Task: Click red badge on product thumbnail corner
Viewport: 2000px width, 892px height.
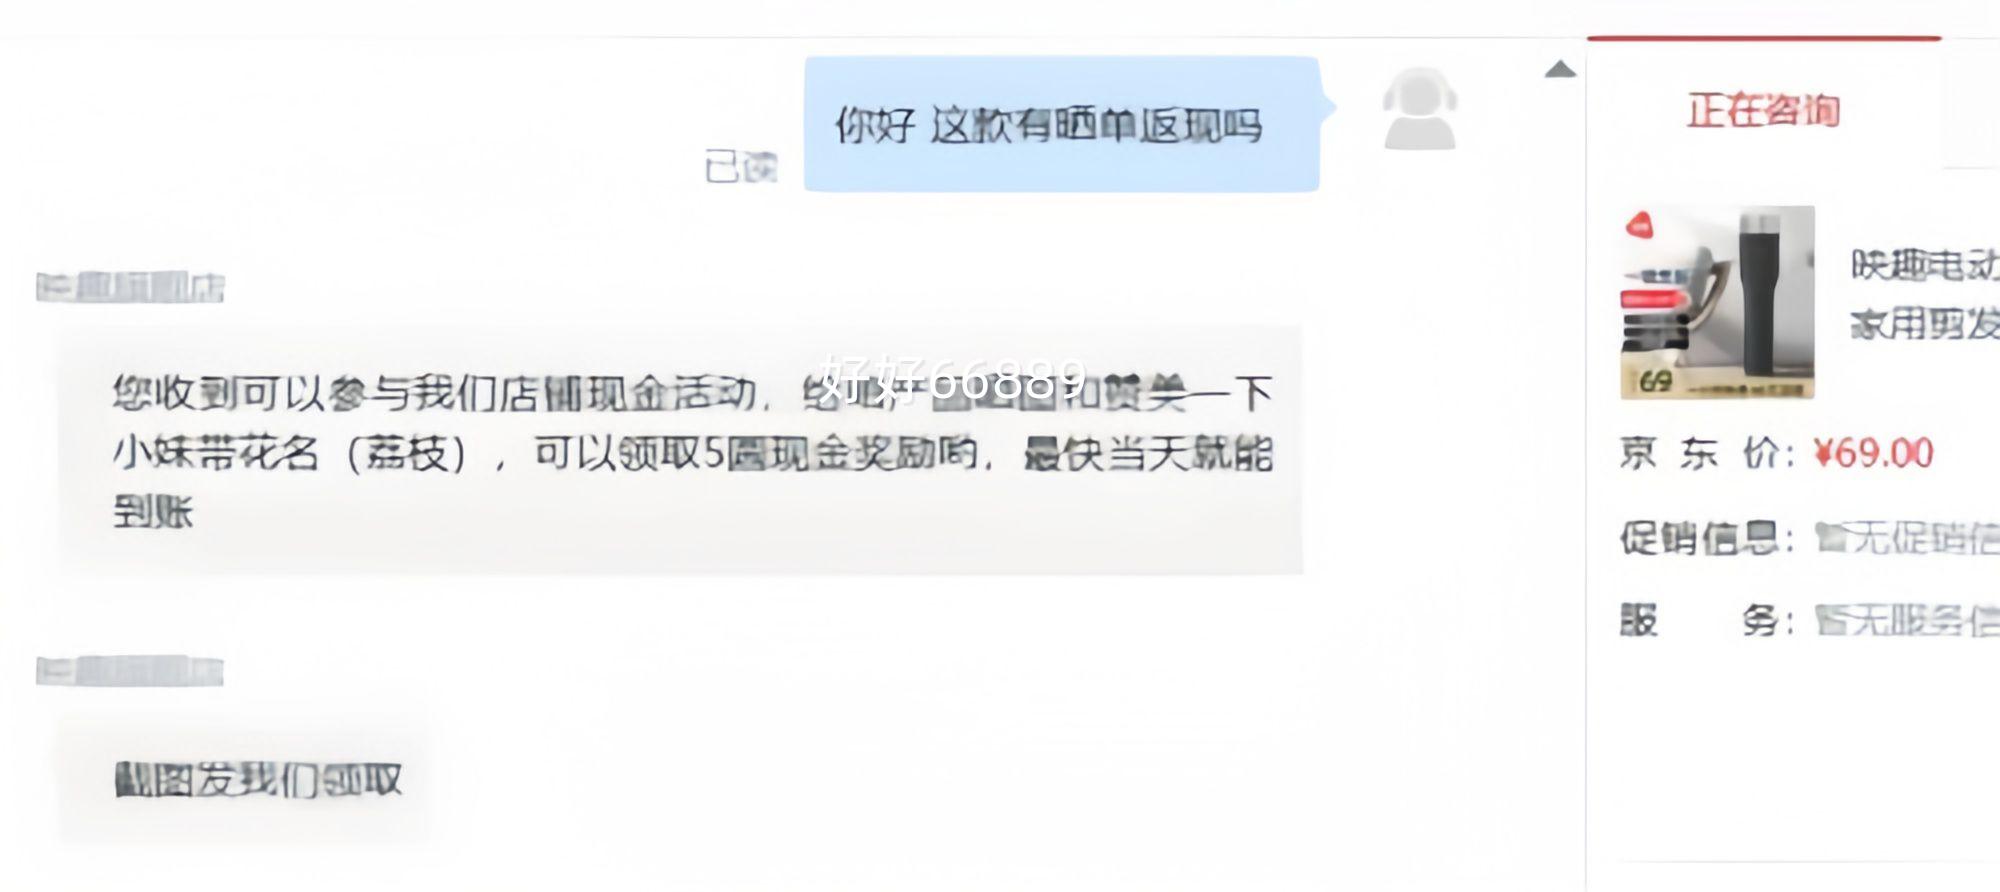Action: pos(1640,226)
